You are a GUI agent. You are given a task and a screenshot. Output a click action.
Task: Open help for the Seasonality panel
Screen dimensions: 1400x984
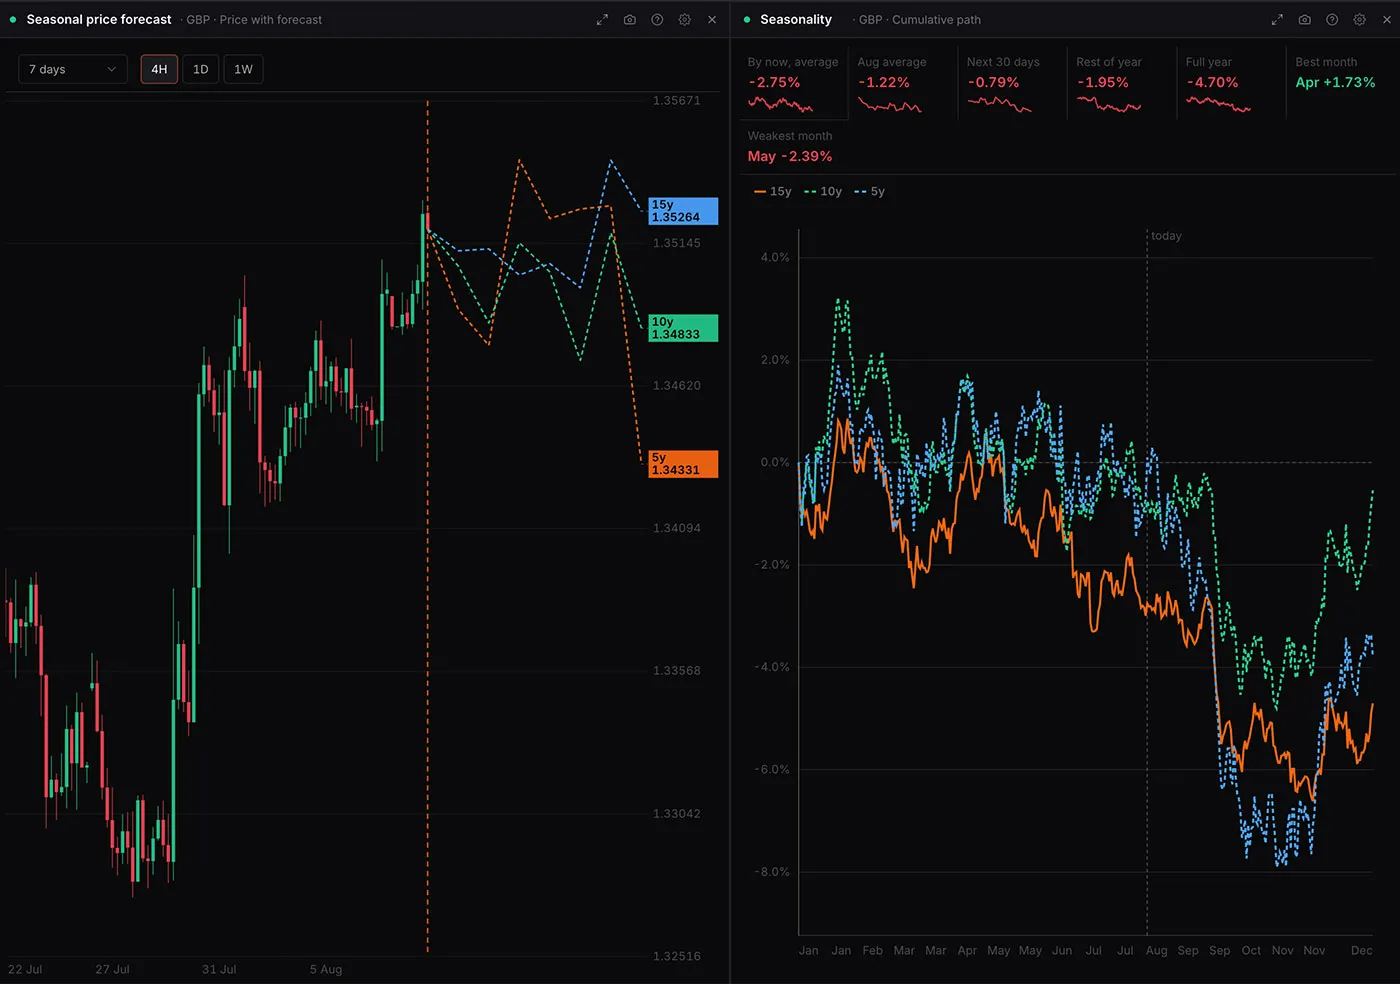pyautogui.click(x=1332, y=20)
